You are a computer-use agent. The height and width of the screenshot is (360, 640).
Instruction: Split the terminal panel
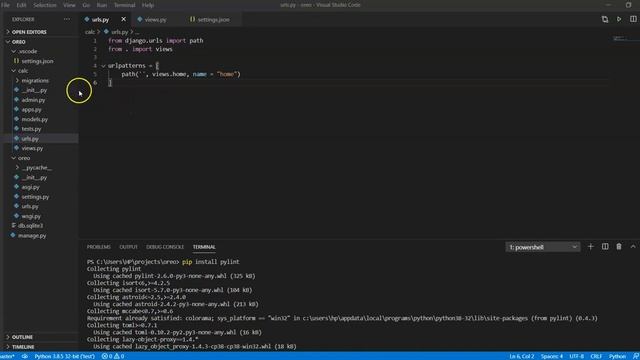click(x=605, y=247)
